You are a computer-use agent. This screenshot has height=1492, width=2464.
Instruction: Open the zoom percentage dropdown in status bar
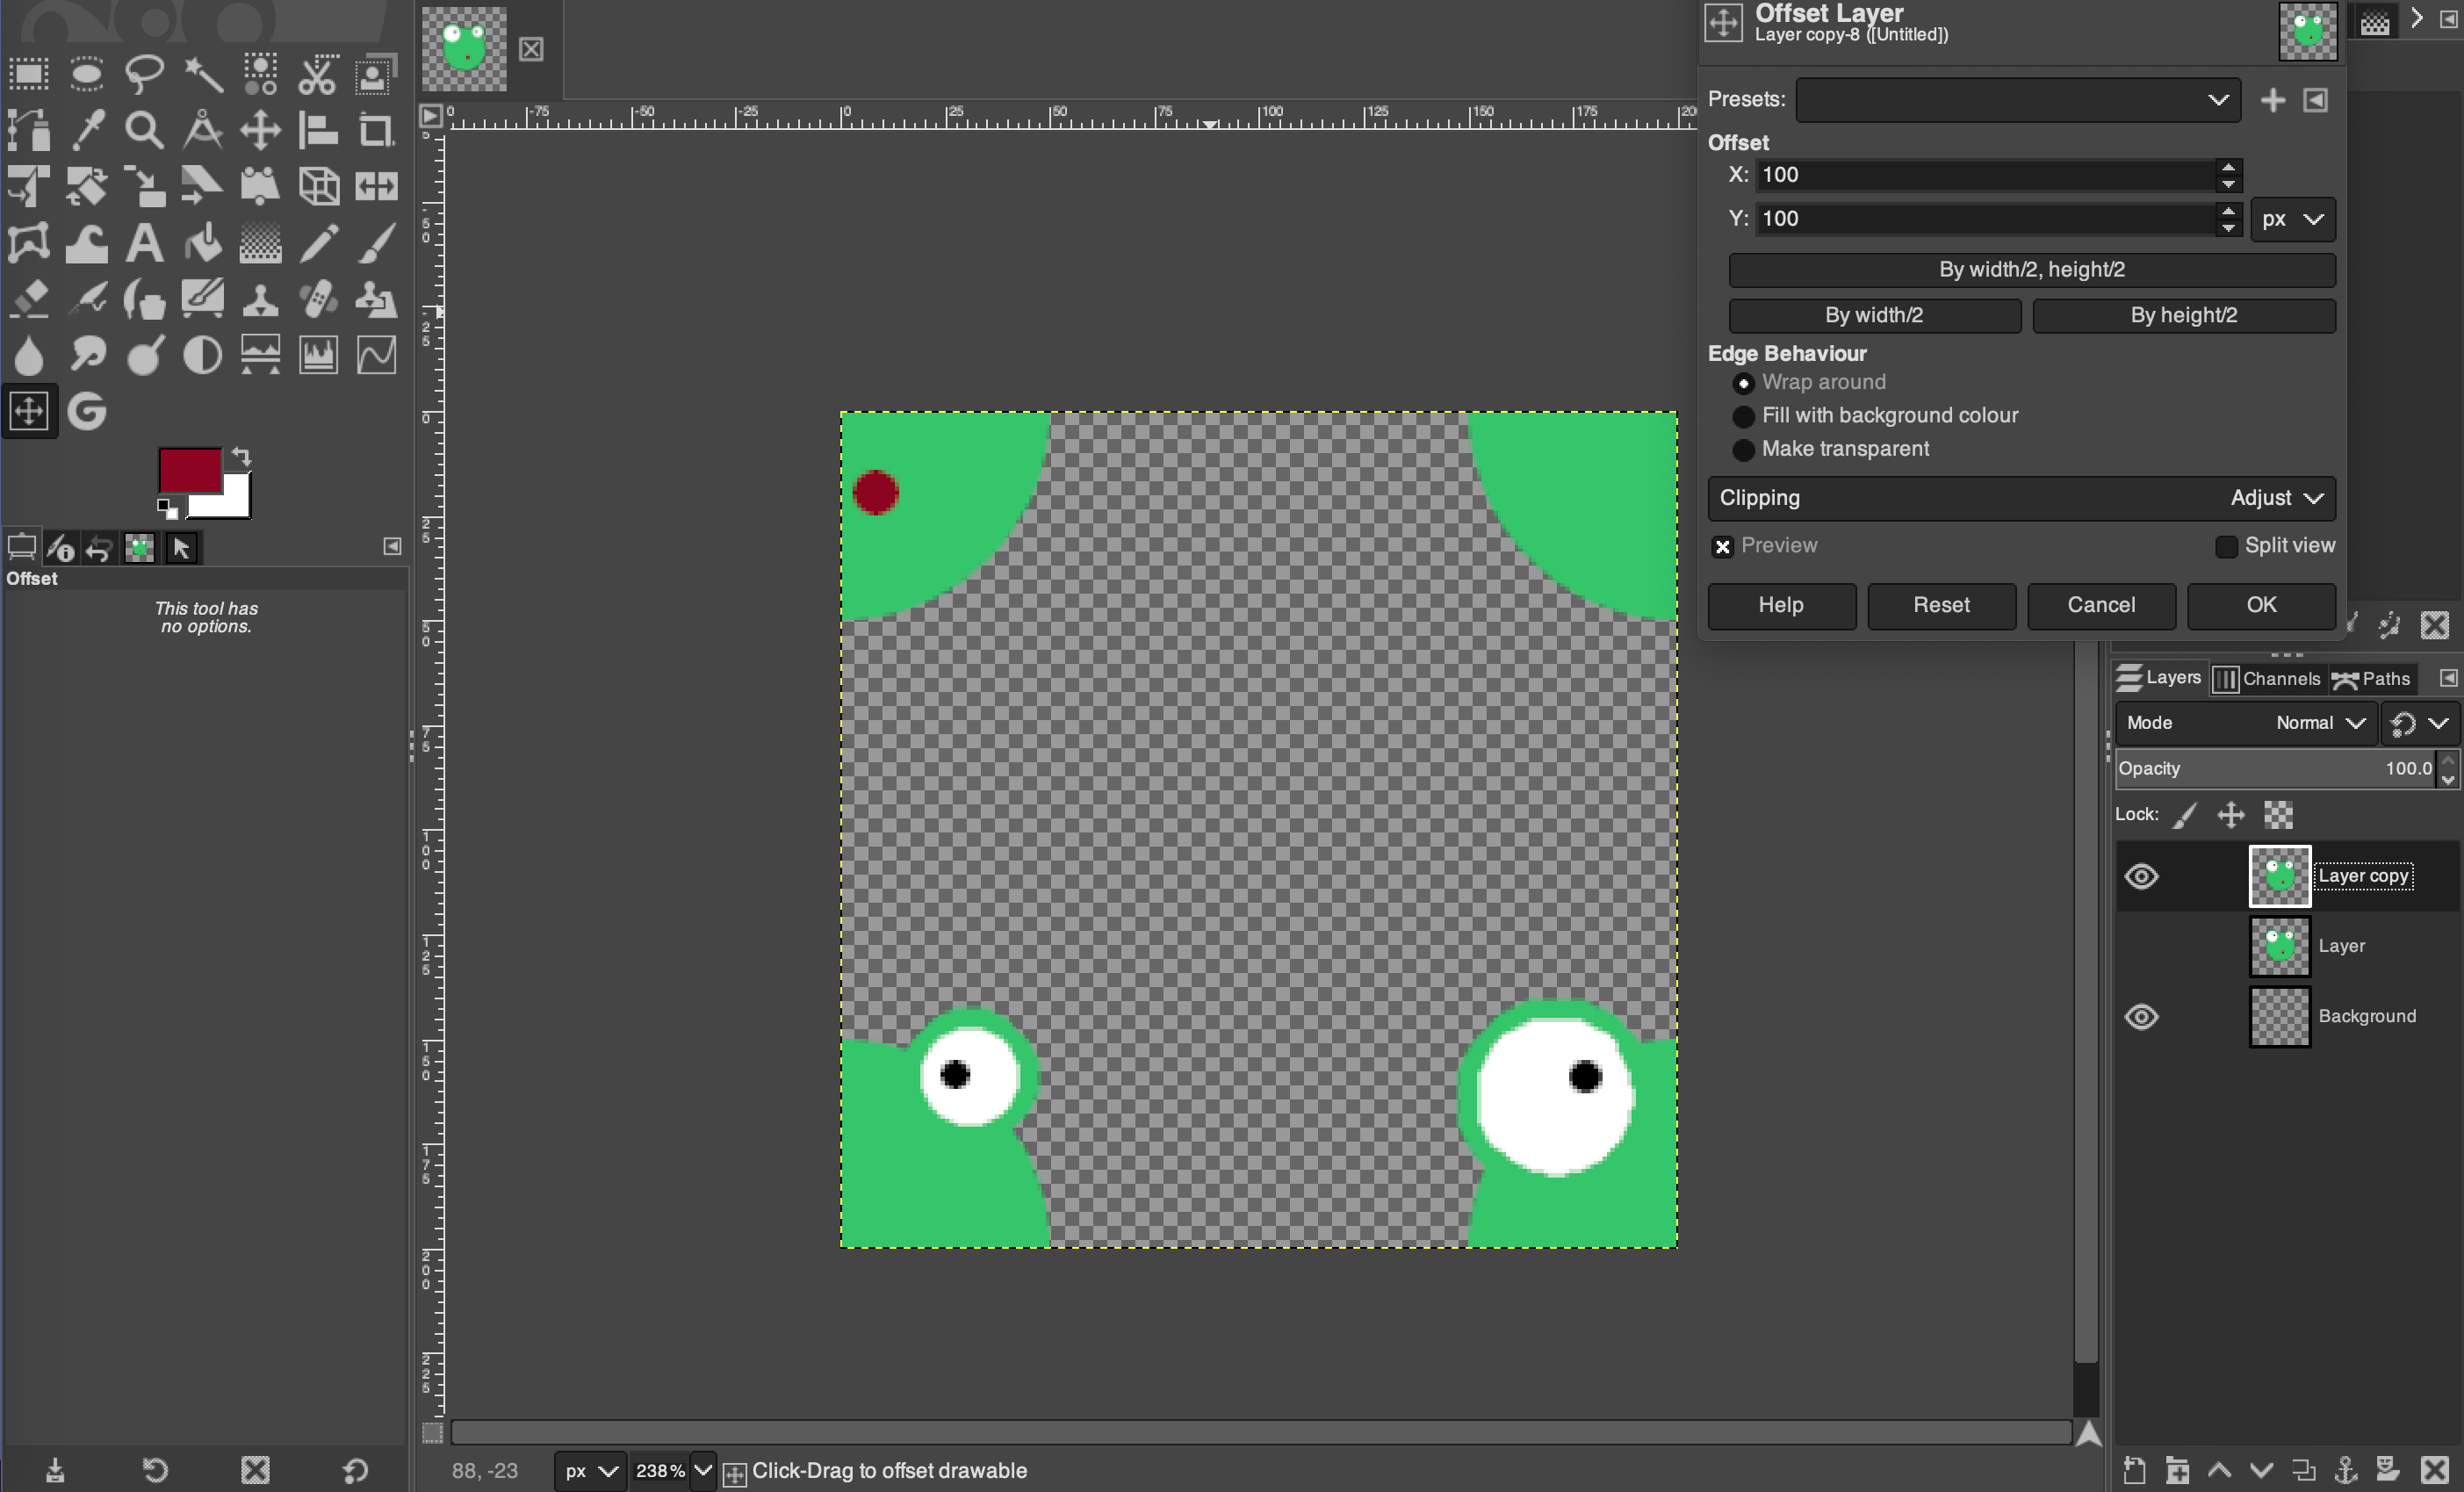[x=703, y=1470]
